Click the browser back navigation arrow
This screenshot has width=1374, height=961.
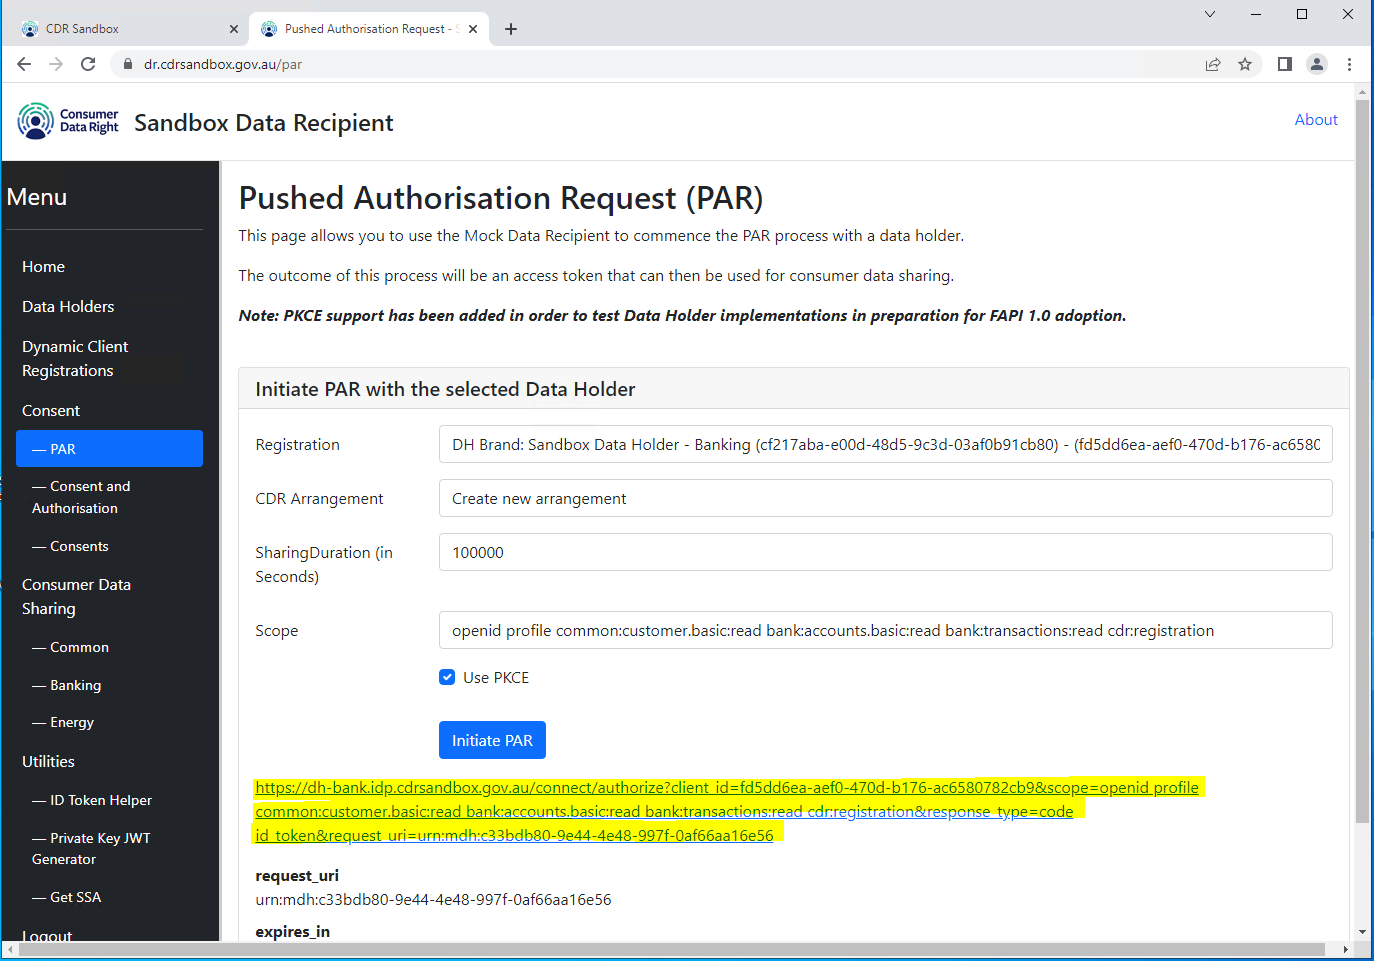[24, 63]
